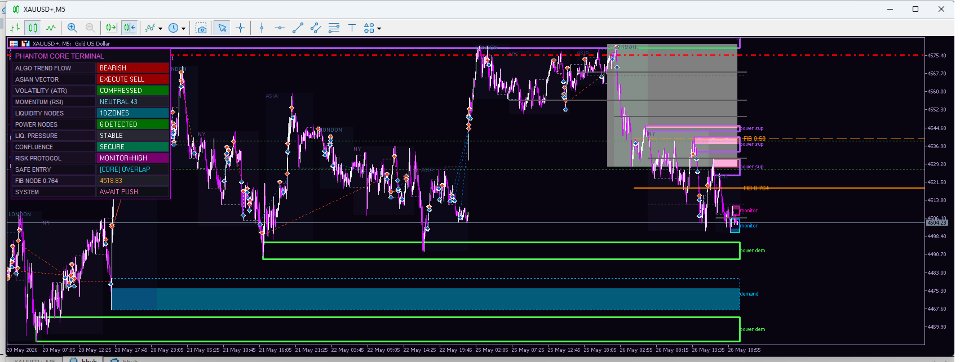The height and width of the screenshot is (362, 960).
Task: Maximize the XAUUSD+,M5 chart window
Action: click(915, 9)
